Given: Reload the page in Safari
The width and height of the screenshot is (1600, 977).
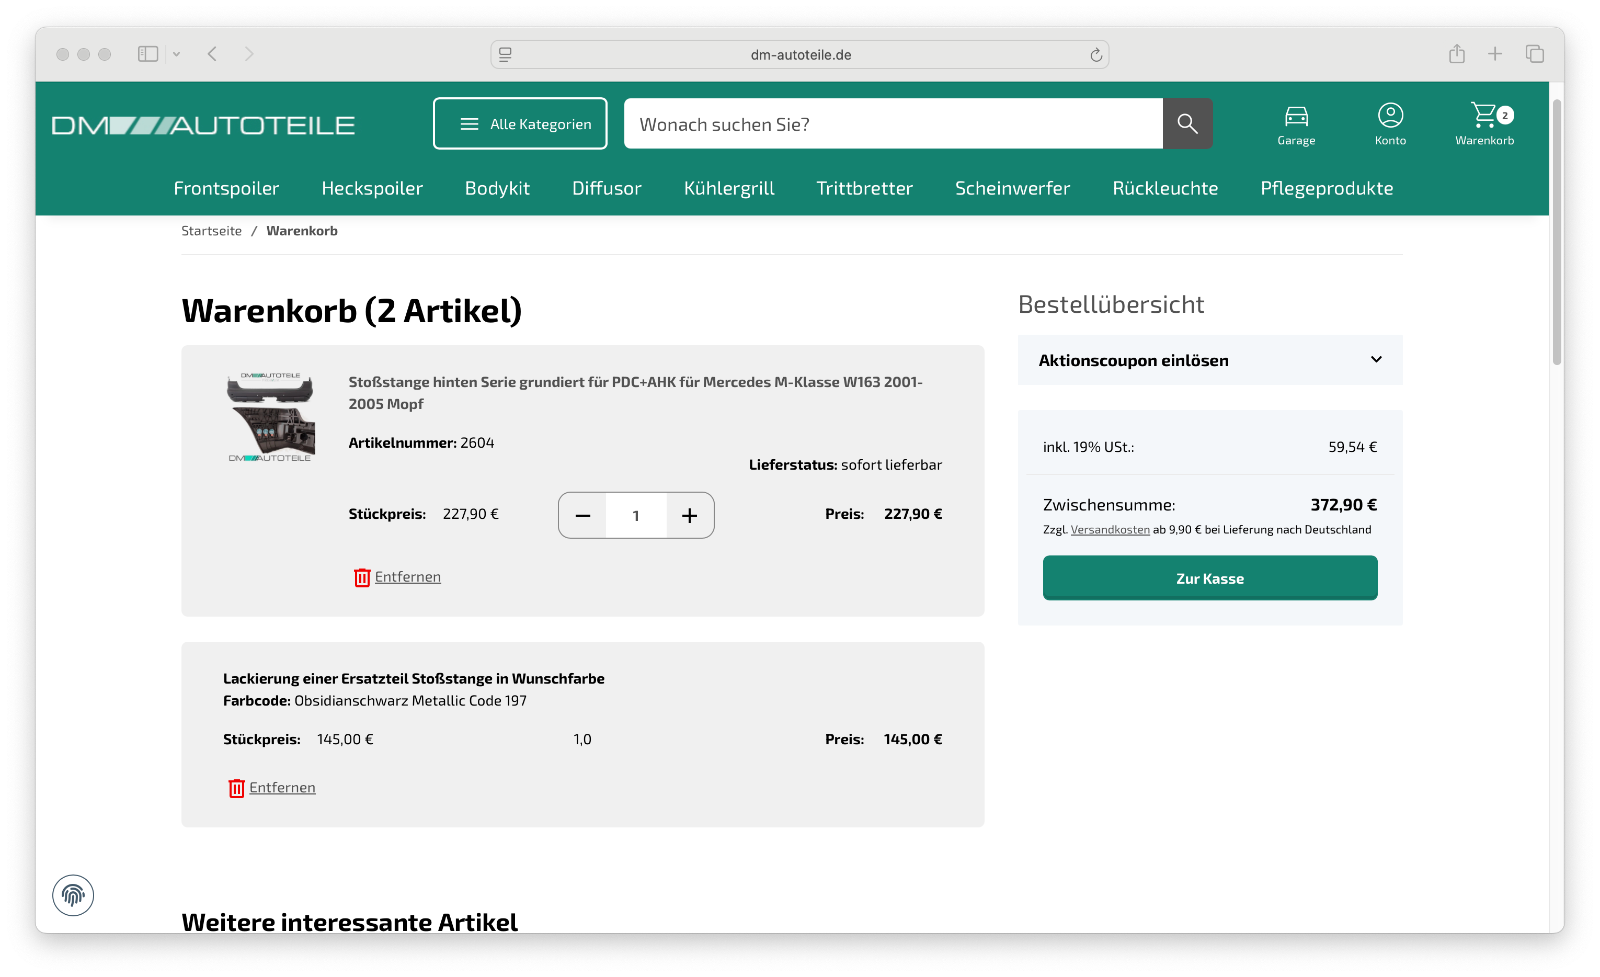Looking at the screenshot, I should (x=1096, y=55).
